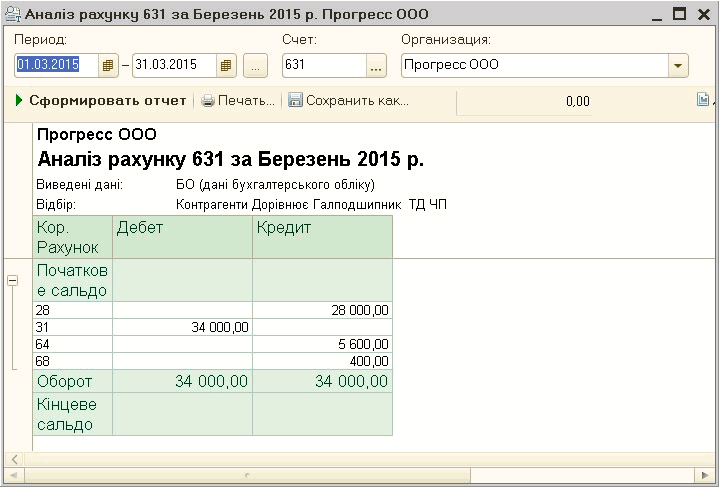Close the Аналіз рахунку window
Screen dimensions: 719x487
(704, 15)
